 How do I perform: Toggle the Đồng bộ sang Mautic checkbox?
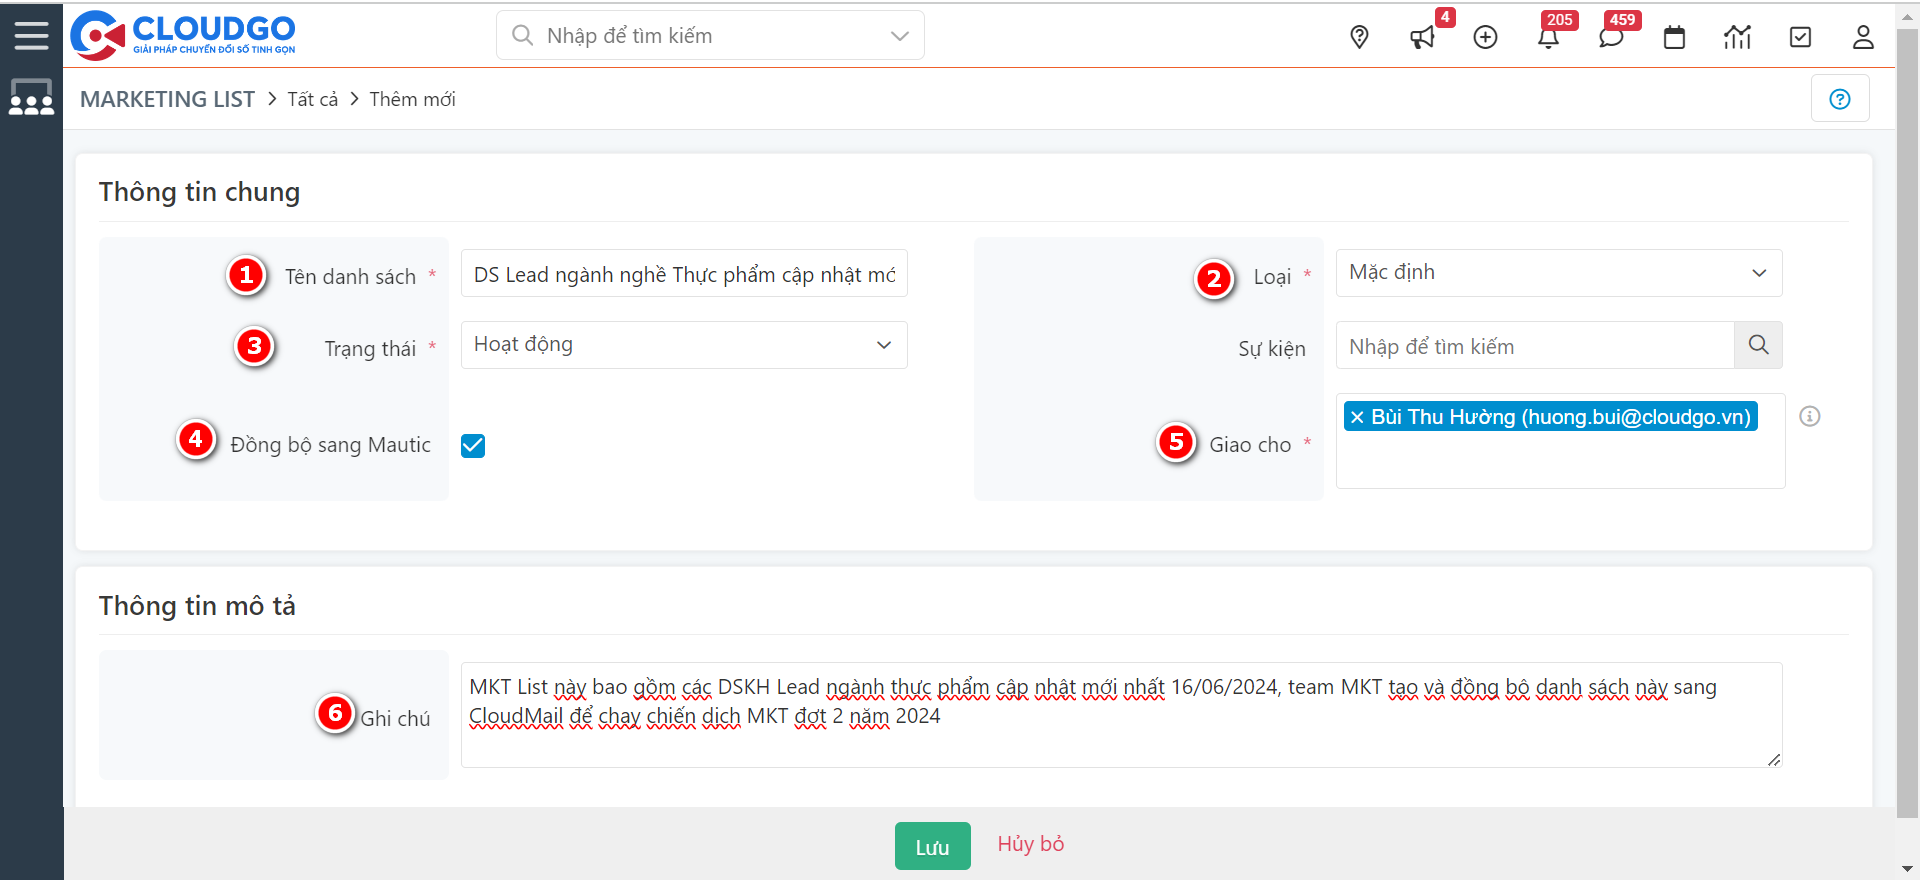(473, 446)
